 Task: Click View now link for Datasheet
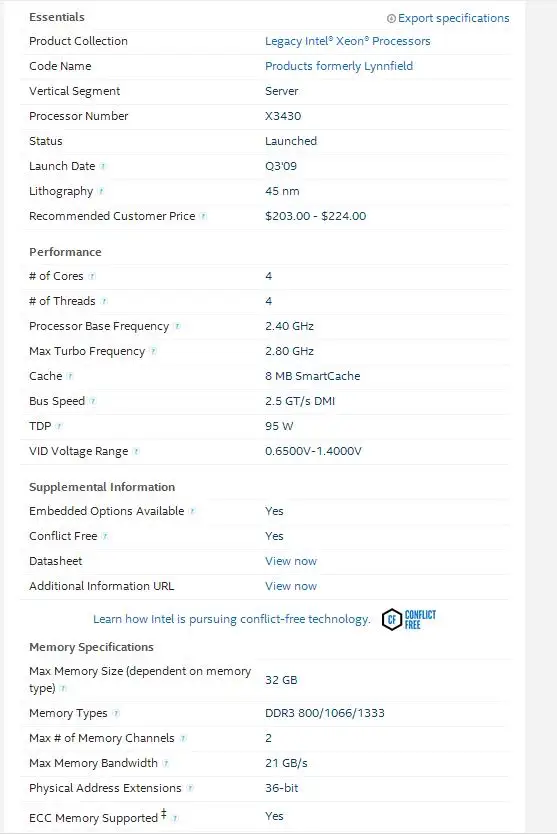coord(291,561)
